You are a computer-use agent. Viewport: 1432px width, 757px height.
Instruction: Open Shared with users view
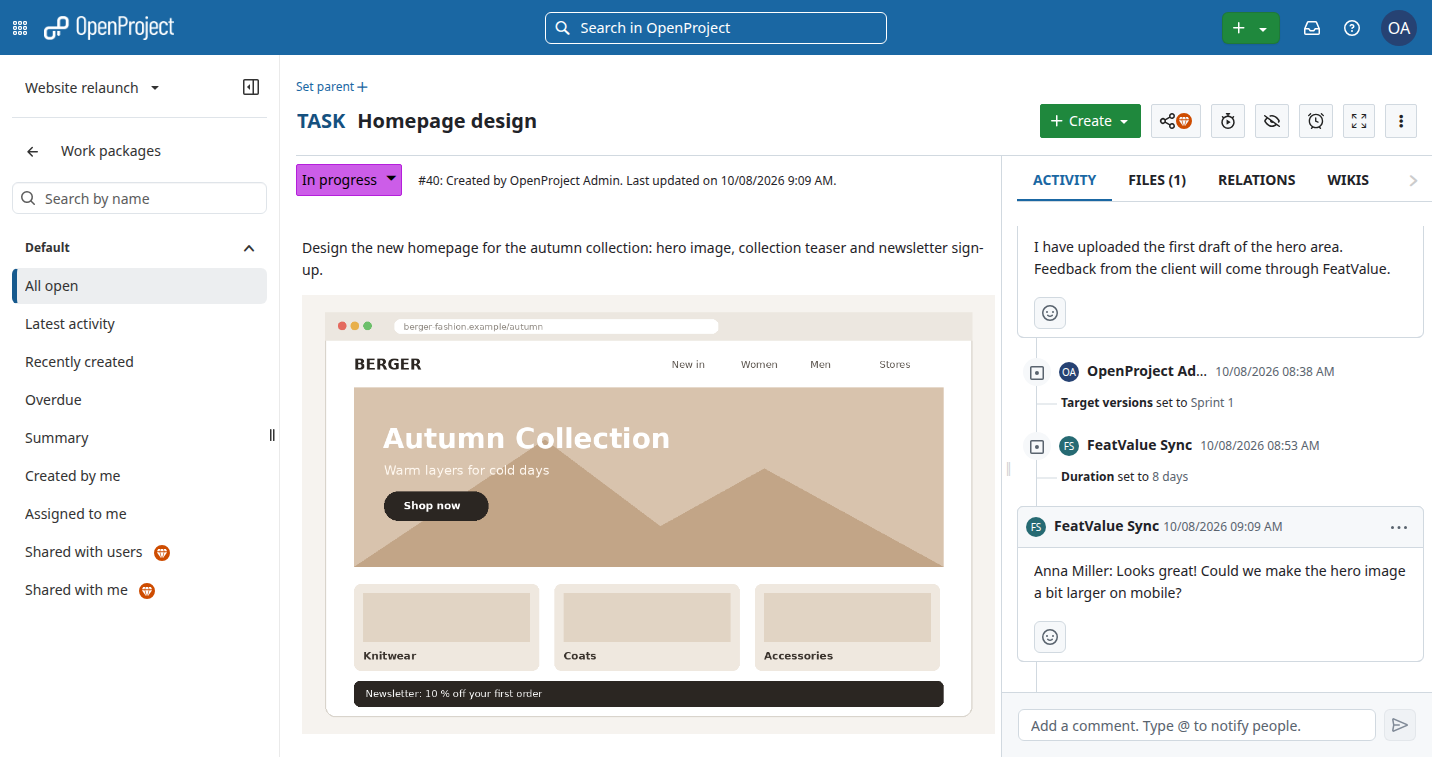[x=140, y=552]
